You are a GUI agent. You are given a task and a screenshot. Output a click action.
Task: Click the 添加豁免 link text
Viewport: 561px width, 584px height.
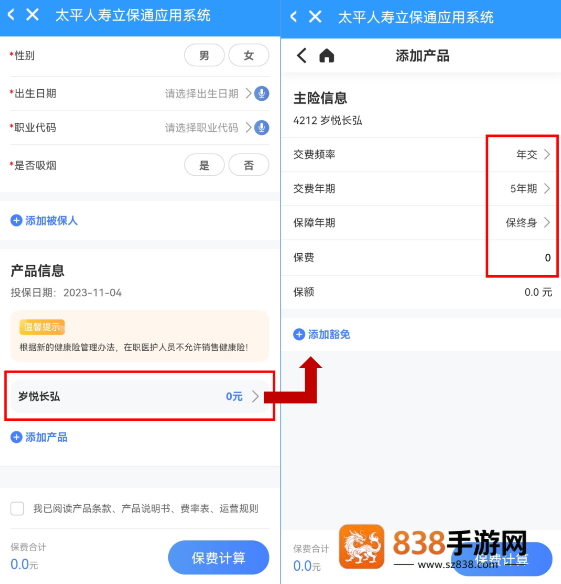[x=329, y=334]
